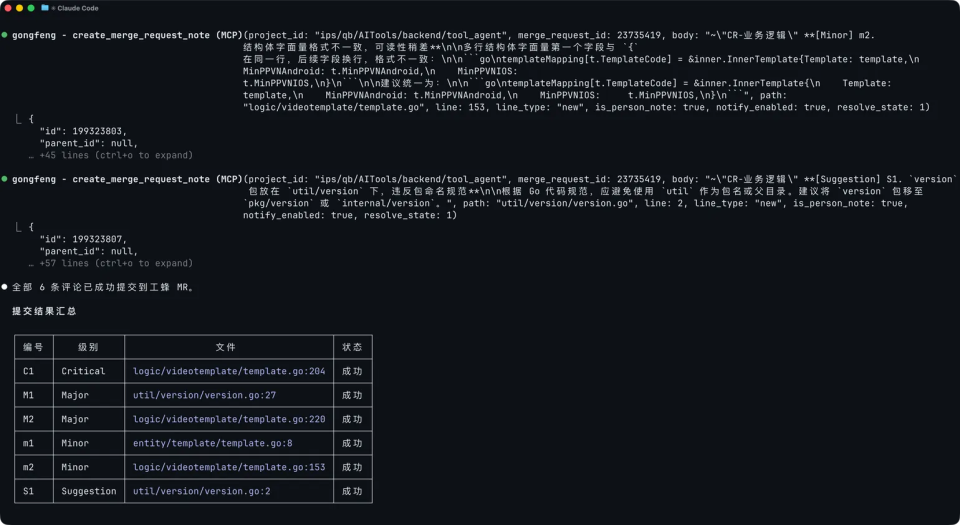960x525 pixels.
Task: Click the 成功 status in the S1 row
Action: pos(352,491)
